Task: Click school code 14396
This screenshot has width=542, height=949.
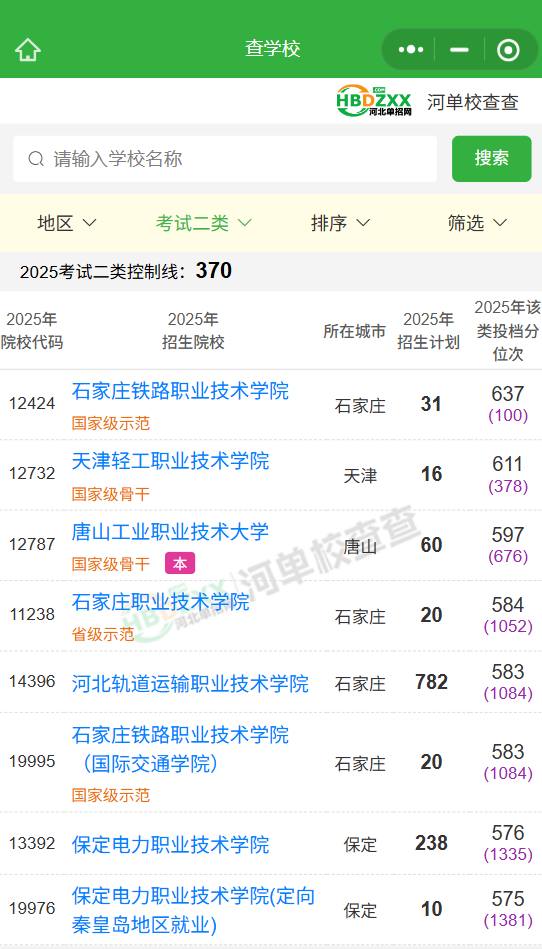Action: click(x=31, y=681)
